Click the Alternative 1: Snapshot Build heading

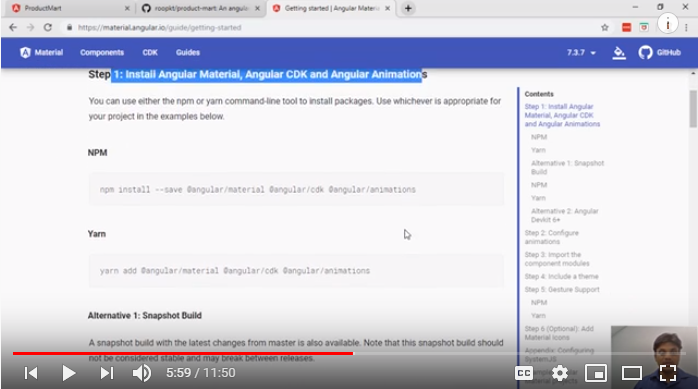[145, 316]
